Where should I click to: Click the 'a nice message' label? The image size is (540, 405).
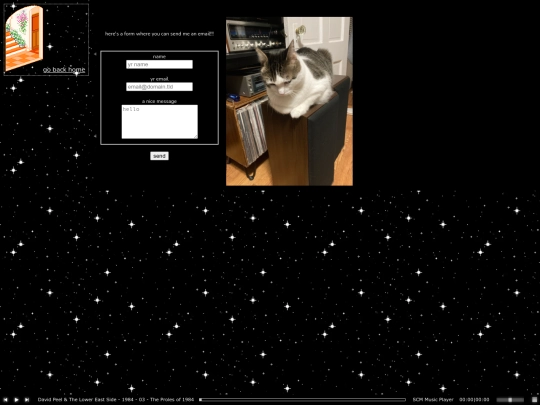coord(159,101)
